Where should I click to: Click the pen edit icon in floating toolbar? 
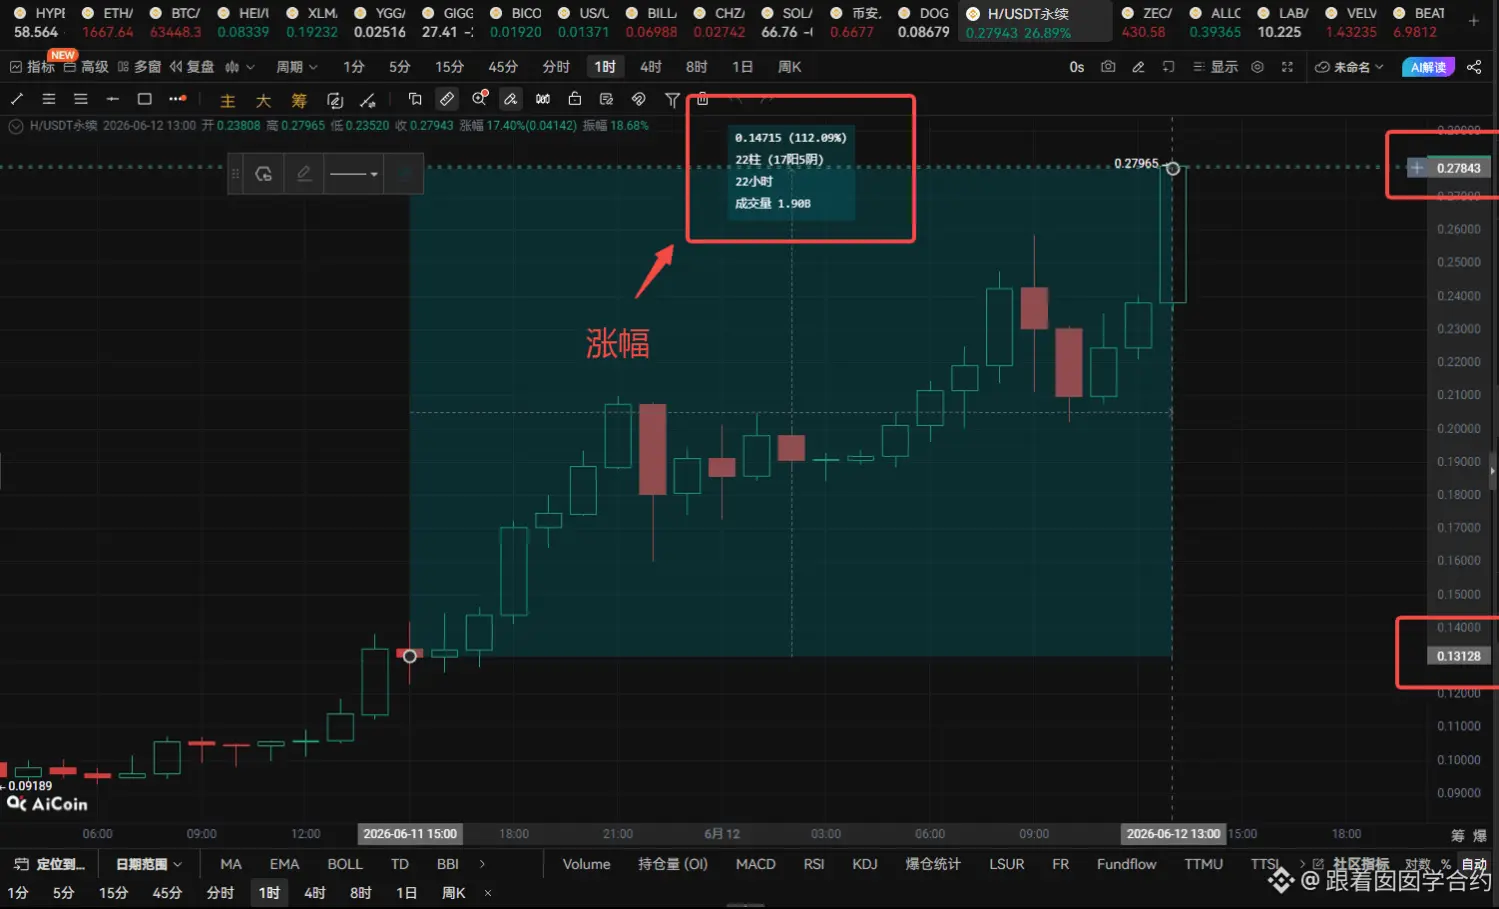pos(304,174)
